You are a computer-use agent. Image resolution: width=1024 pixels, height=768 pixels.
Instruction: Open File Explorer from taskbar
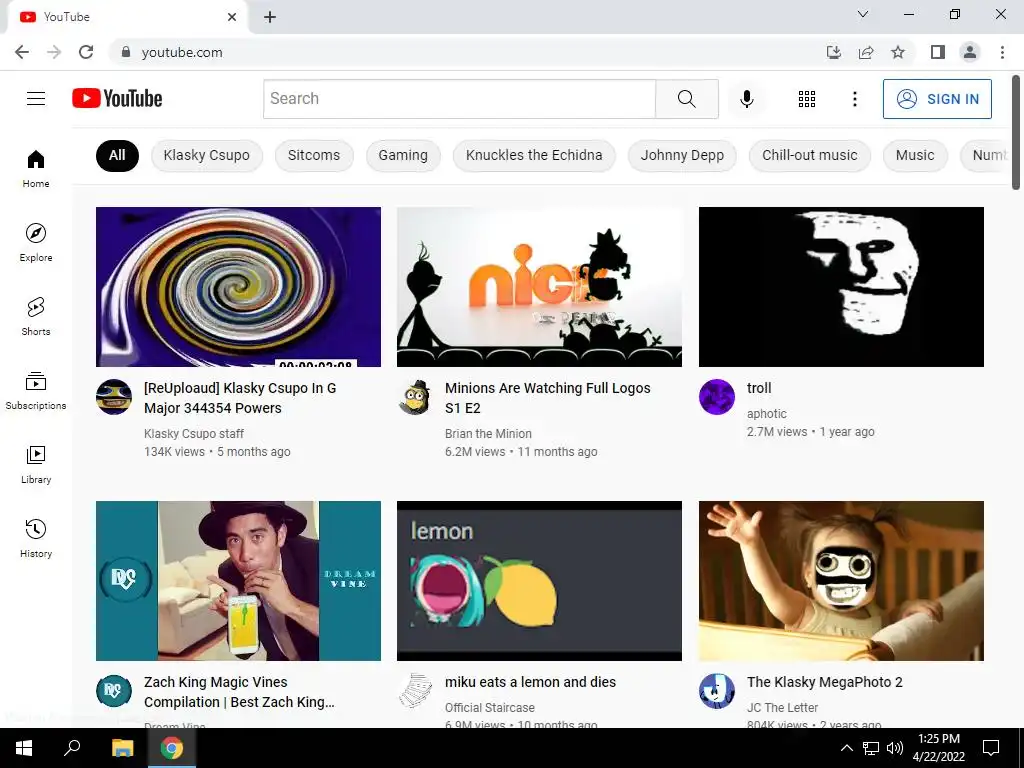pyautogui.click(x=122, y=748)
